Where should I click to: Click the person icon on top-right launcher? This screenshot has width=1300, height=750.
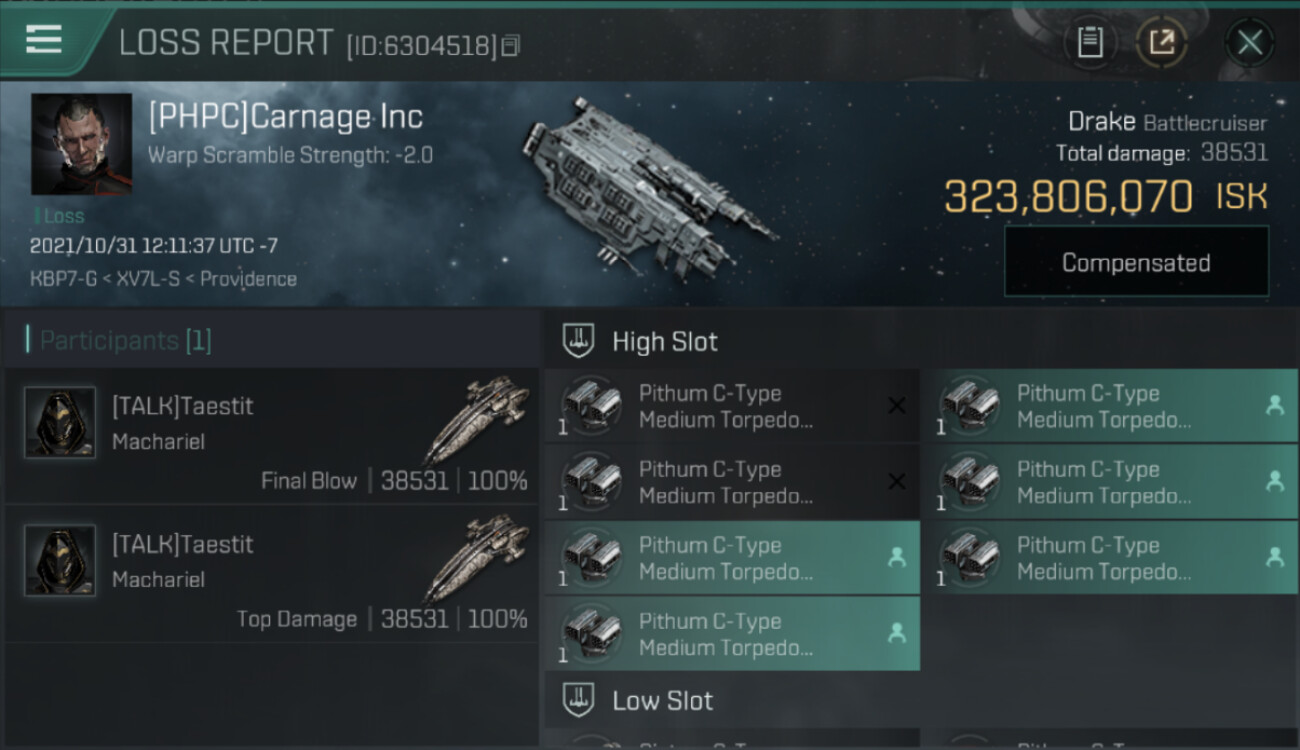(x=1275, y=405)
